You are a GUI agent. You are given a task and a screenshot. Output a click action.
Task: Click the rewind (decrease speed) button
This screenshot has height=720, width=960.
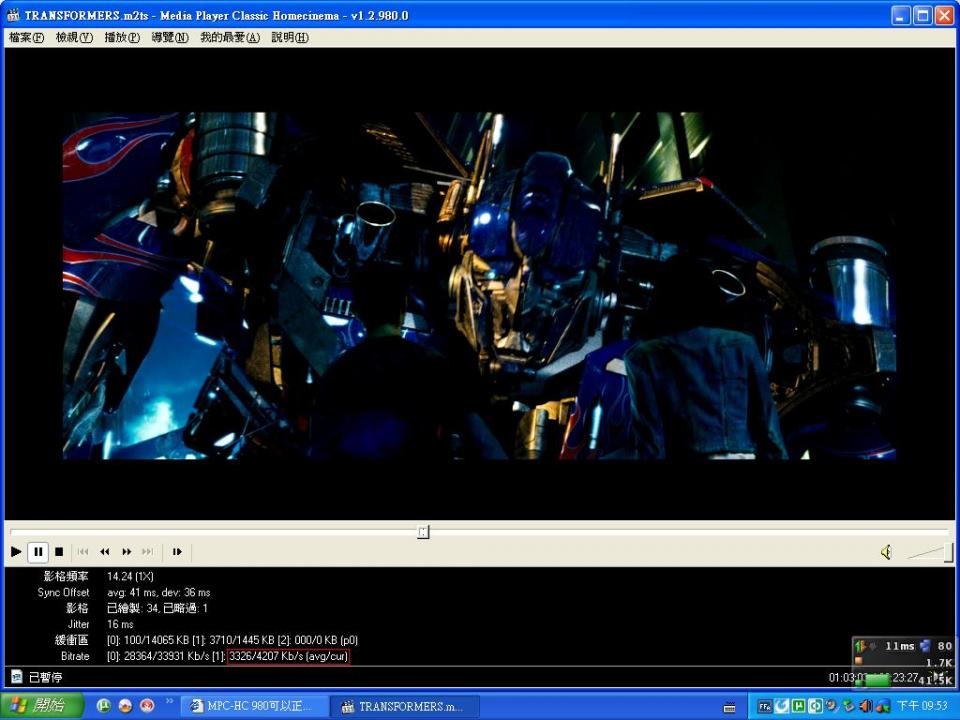point(105,551)
